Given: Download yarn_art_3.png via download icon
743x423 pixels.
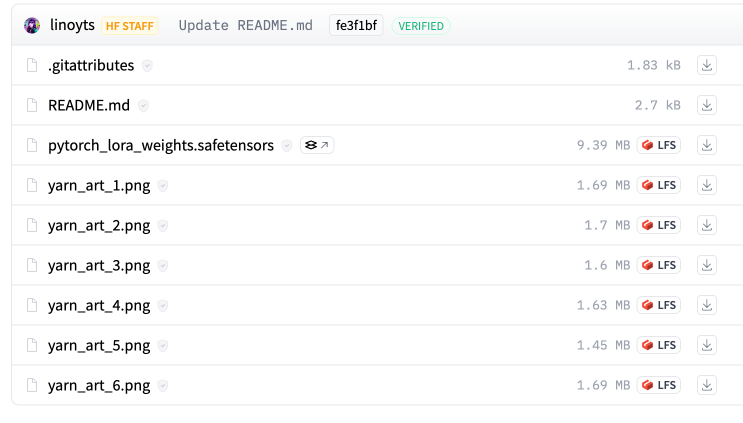Looking at the screenshot, I should pos(706,265).
